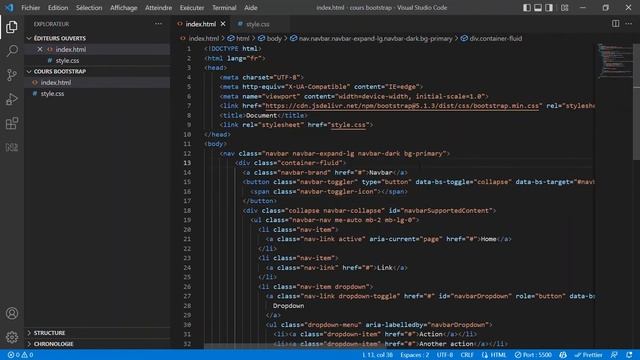Collapse the ÉDITEURS OUVERTS section
The width and height of the screenshot is (640, 360).
(x=98, y=38)
